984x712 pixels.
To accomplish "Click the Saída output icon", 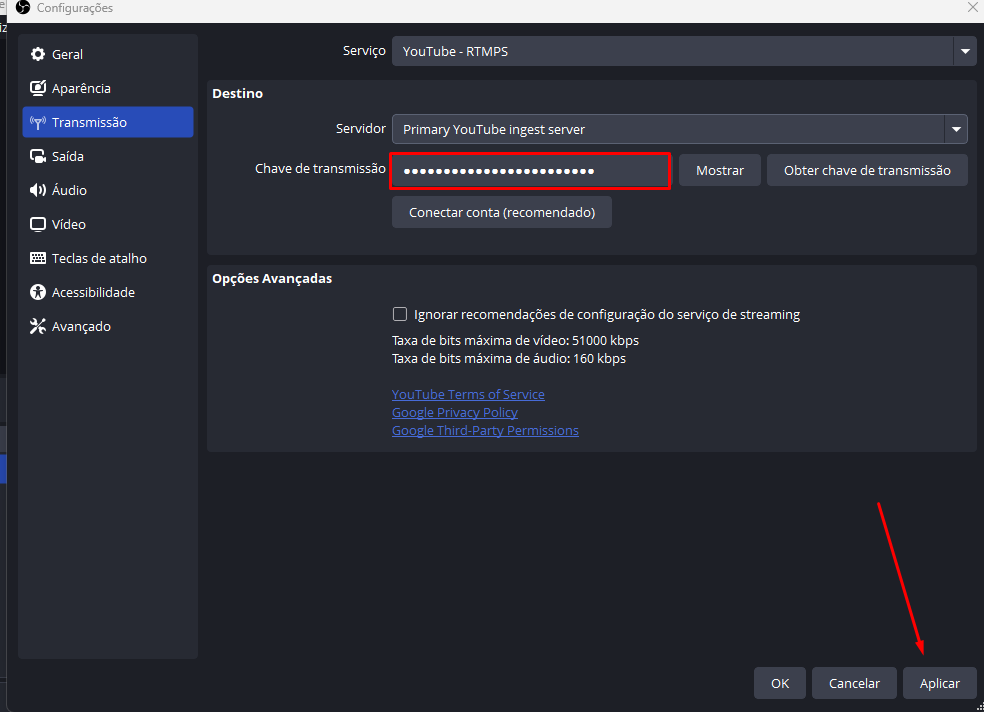I will (x=38, y=156).
